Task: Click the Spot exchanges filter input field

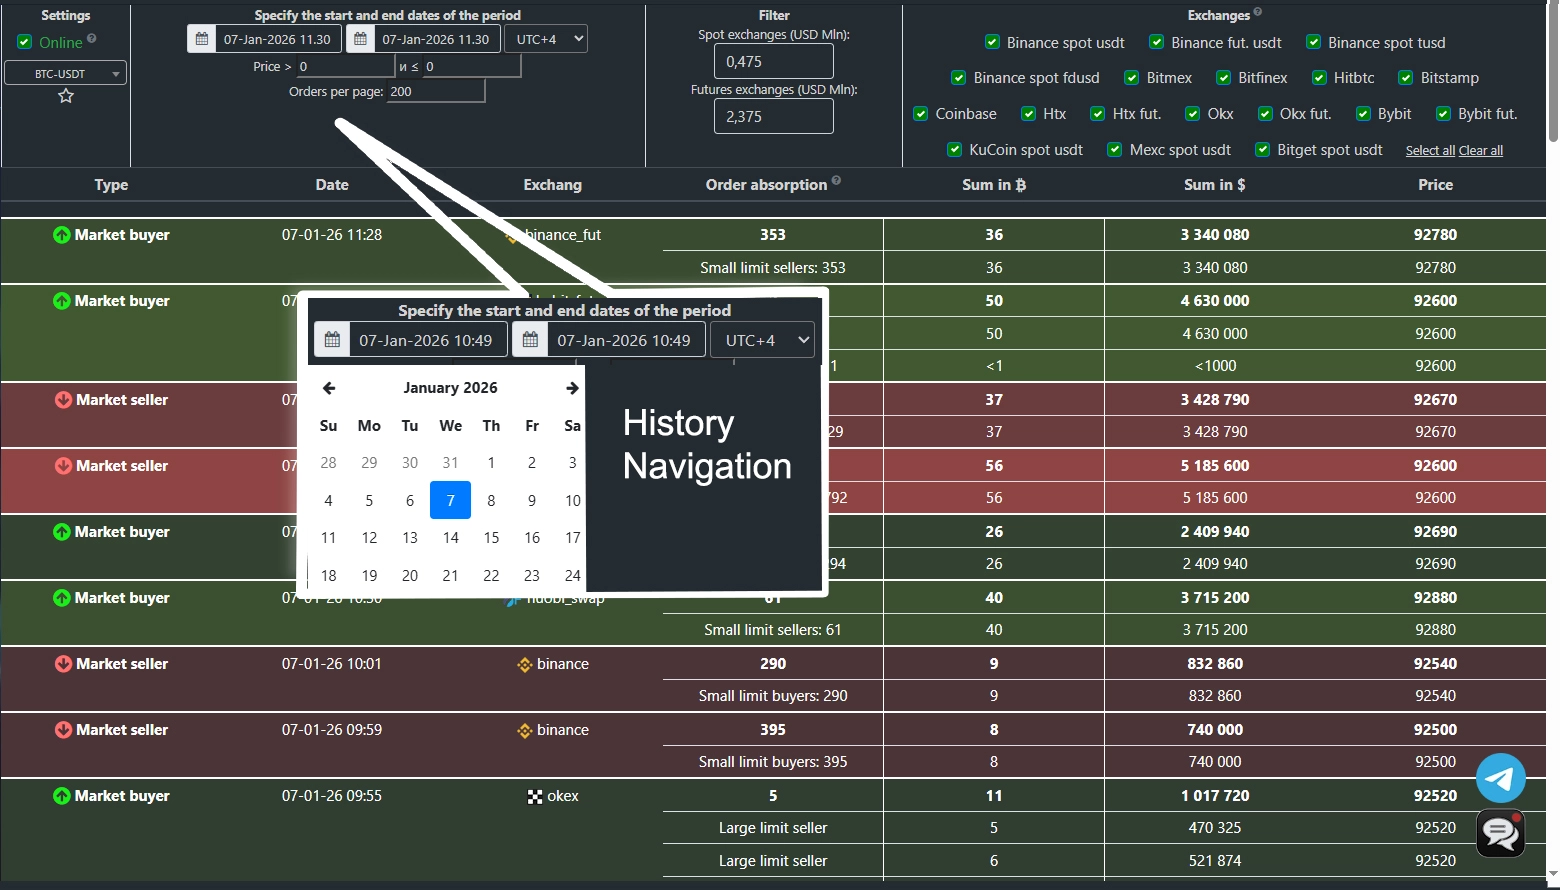Action: (x=773, y=61)
